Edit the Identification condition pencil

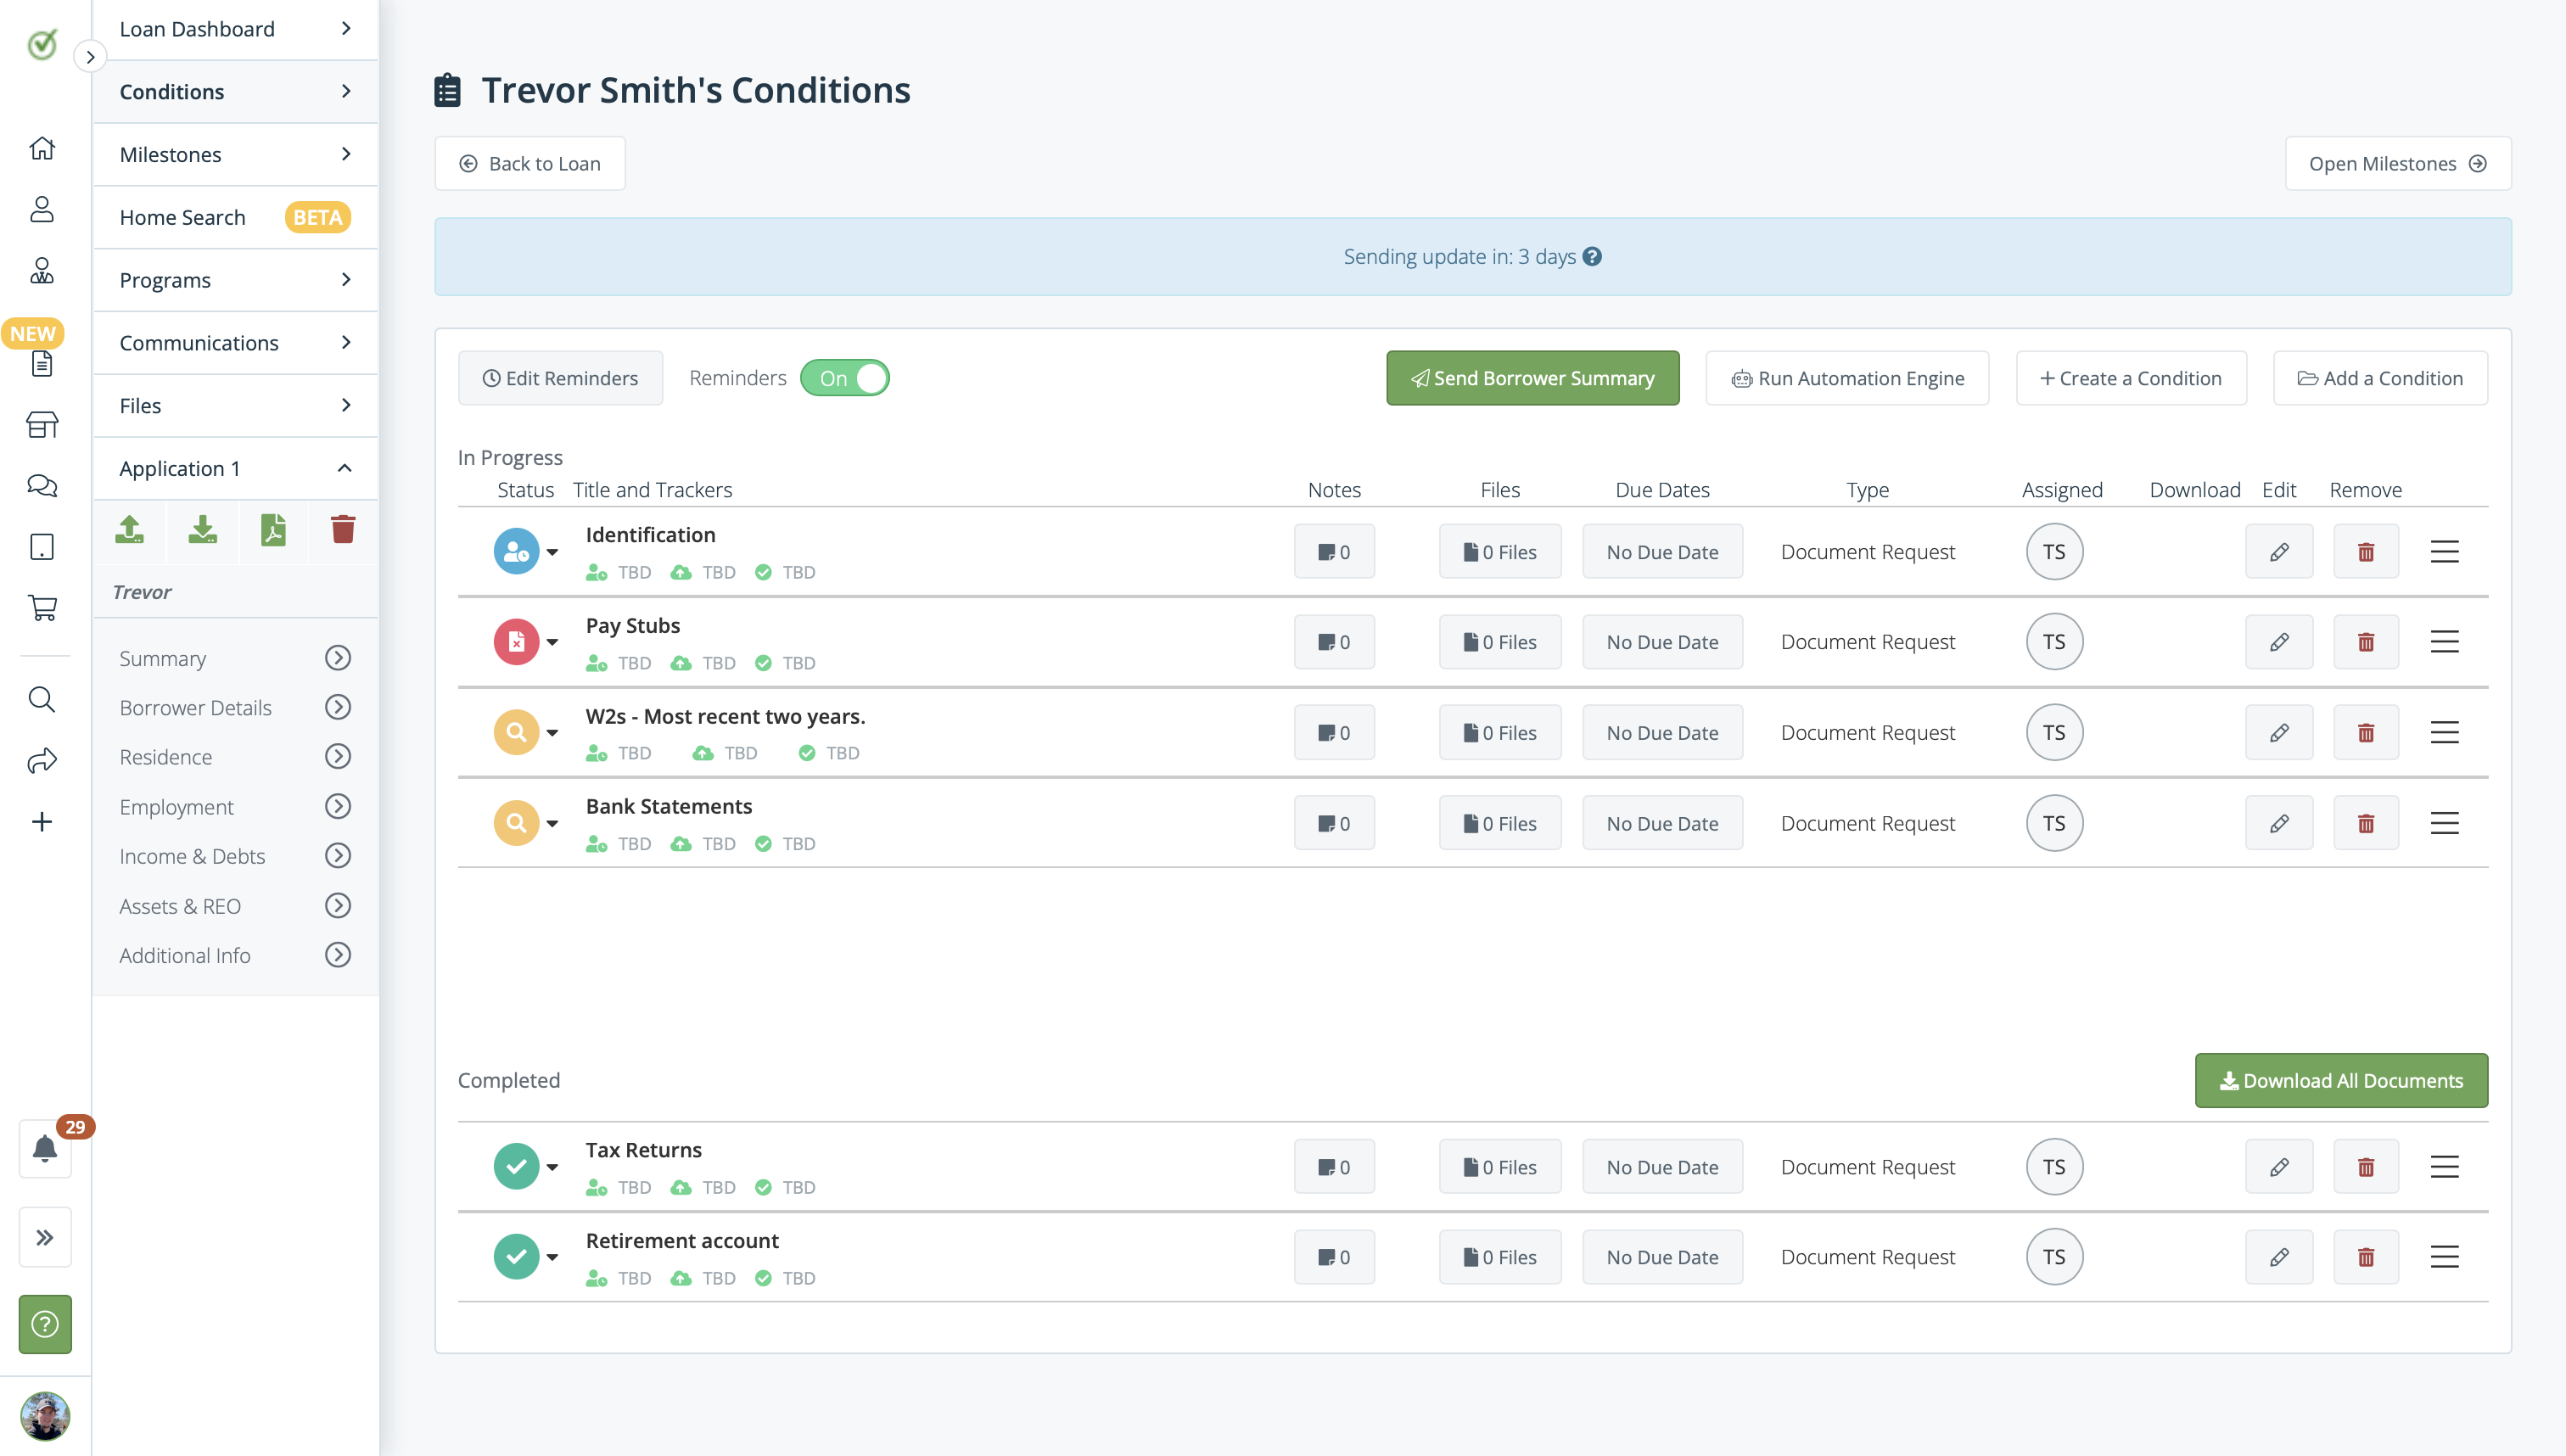point(2279,552)
